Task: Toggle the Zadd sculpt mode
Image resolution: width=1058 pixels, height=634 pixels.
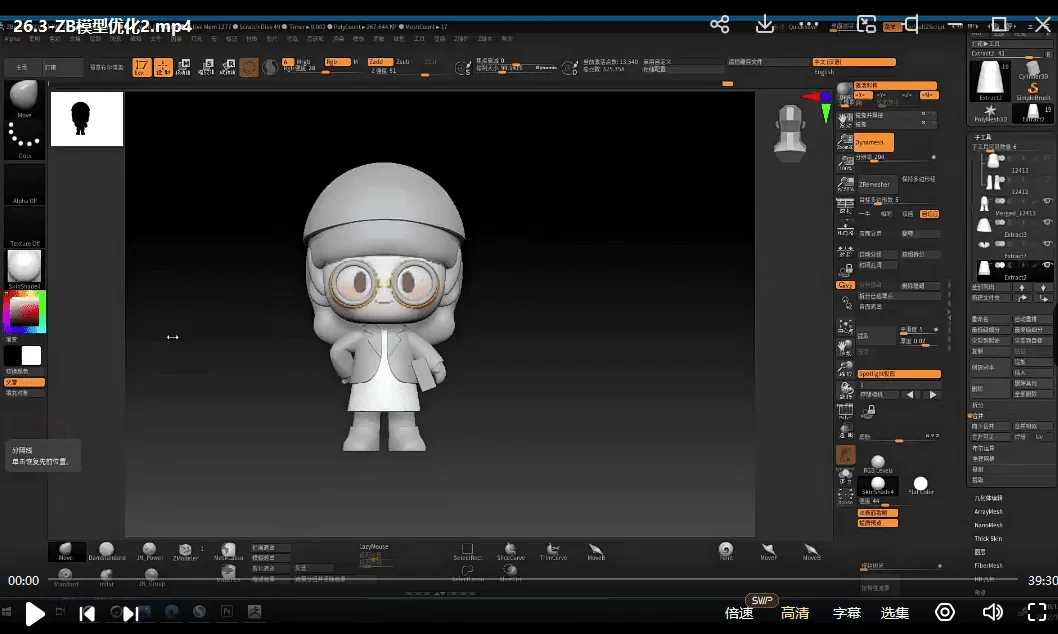Action: click(x=381, y=62)
